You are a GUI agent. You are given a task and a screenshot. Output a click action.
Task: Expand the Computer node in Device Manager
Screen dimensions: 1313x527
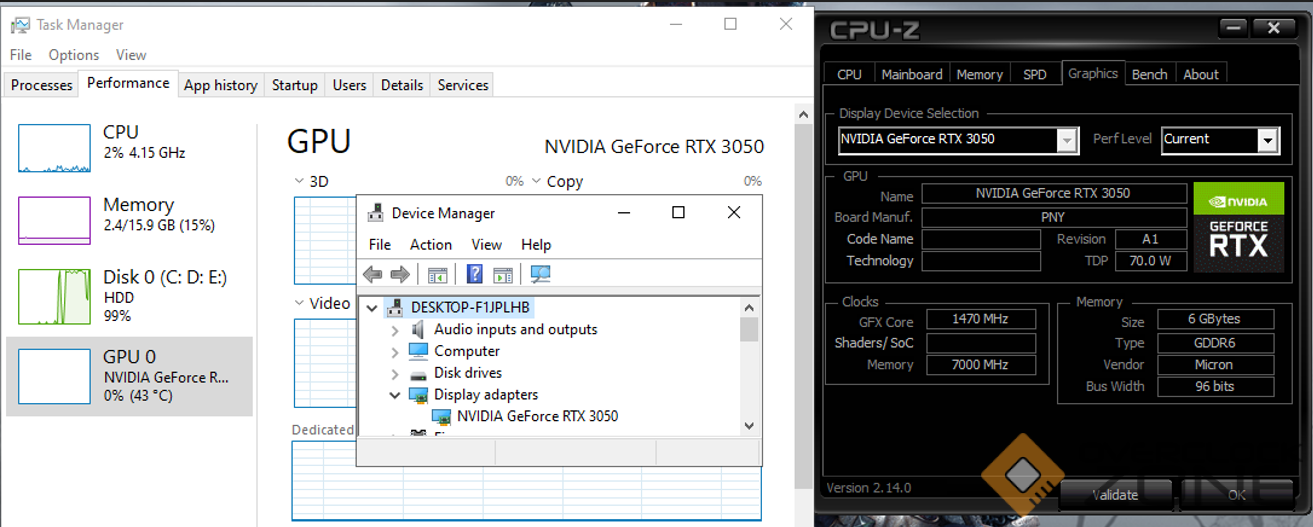point(394,351)
